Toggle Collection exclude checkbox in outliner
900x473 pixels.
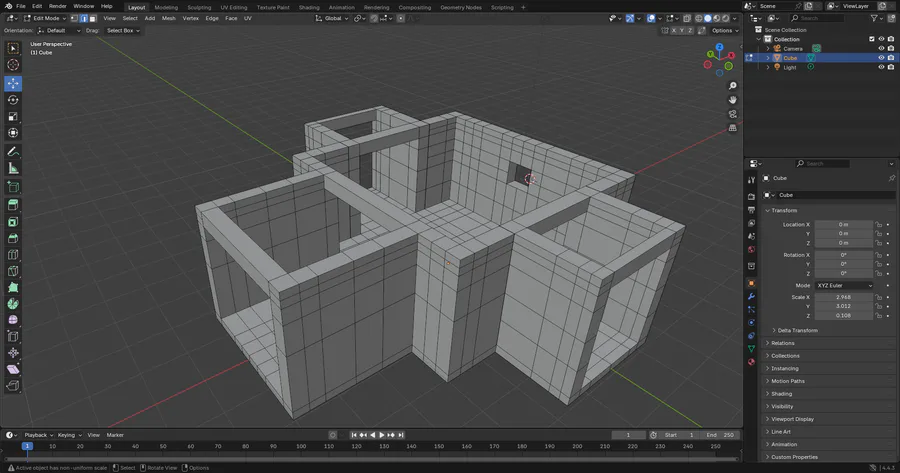[x=872, y=39]
